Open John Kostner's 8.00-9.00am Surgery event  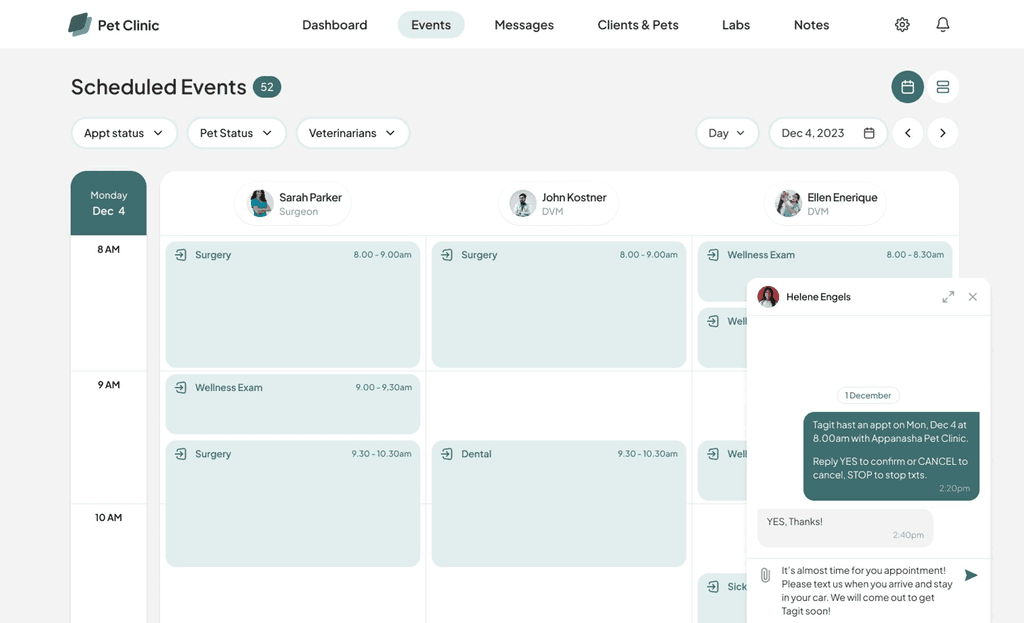click(x=558, y=304)
